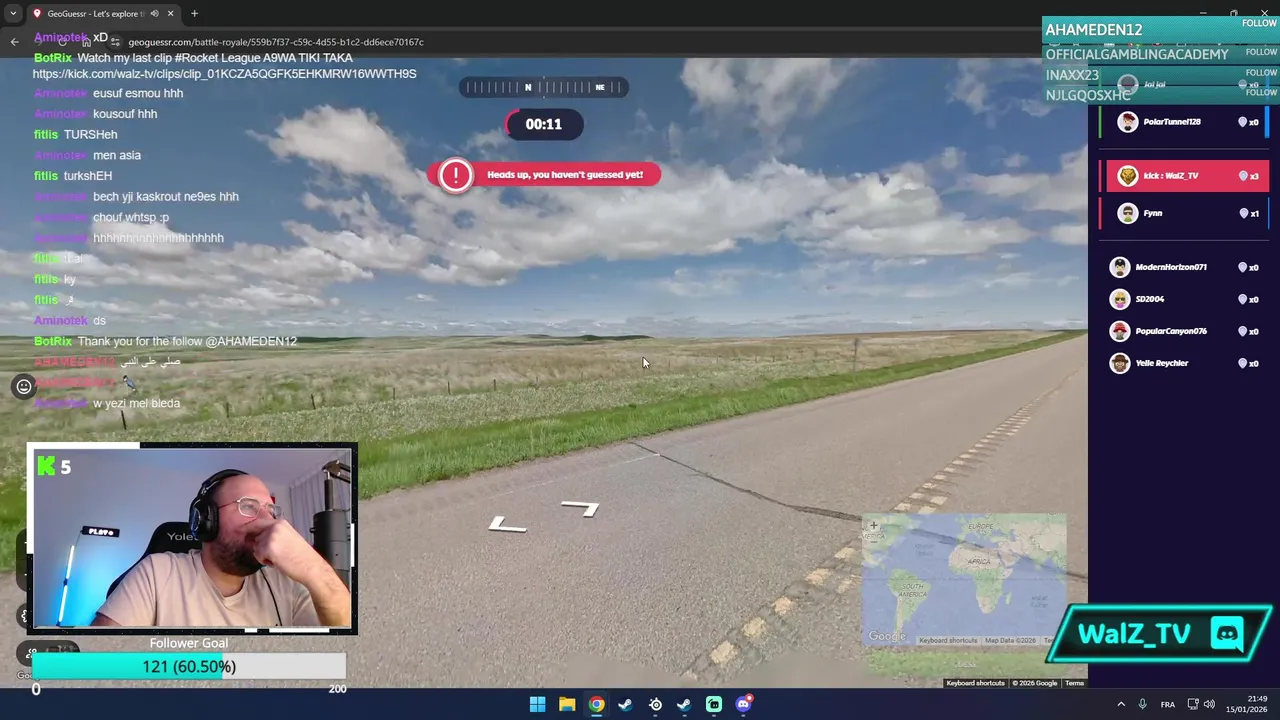Screen dimensions: 1280x720
Task: Click the WalZ_TV Discord badge
Action: coord(1158,634)
